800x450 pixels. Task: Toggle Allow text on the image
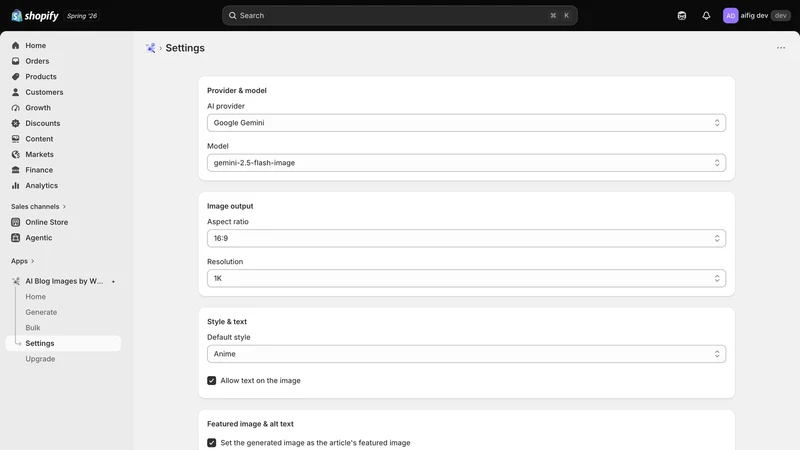(212, 381)
